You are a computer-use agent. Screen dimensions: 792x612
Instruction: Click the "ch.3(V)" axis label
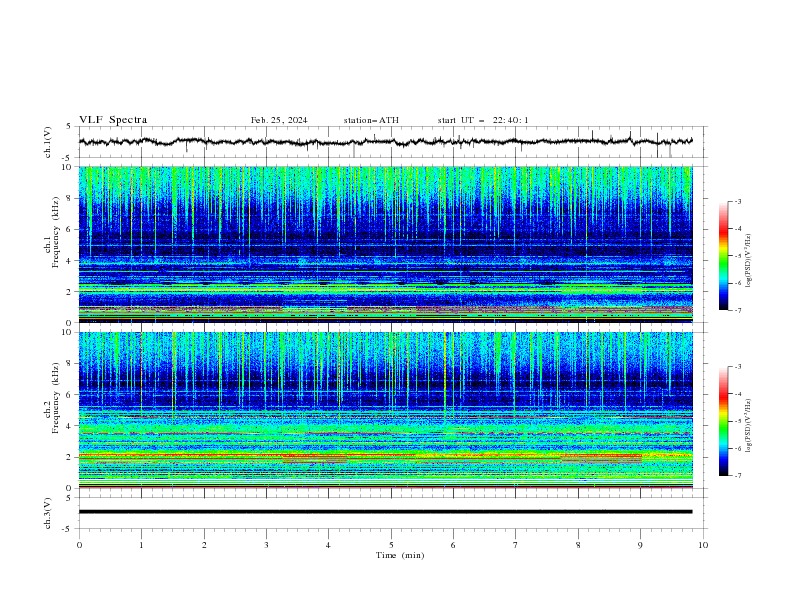[x=48, y=513]
